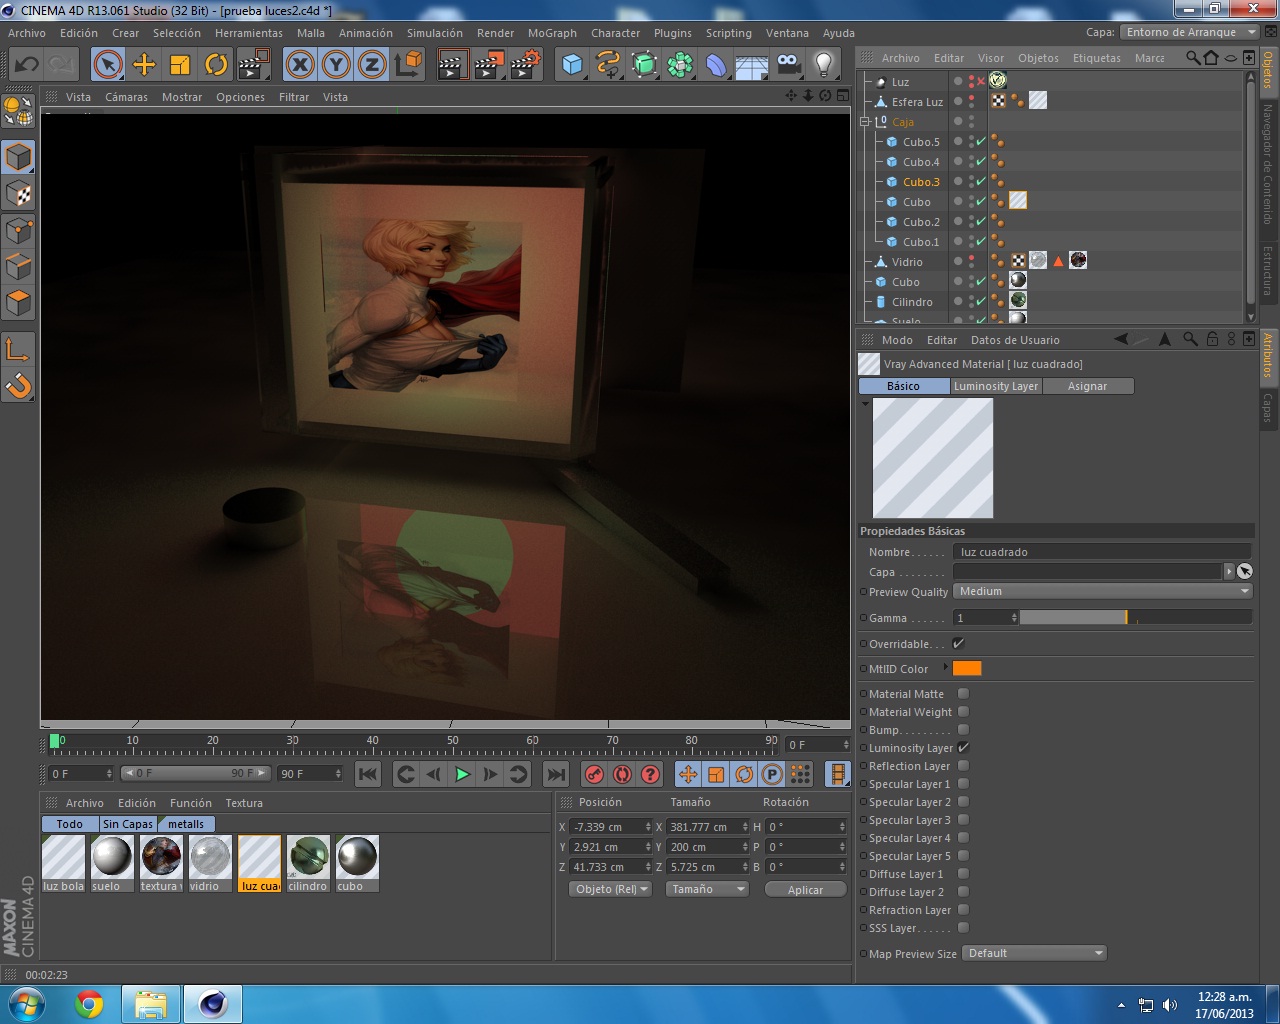Open the Tamaño size mode dropdown
1280x1024 pixels.
tap(706, 889)
